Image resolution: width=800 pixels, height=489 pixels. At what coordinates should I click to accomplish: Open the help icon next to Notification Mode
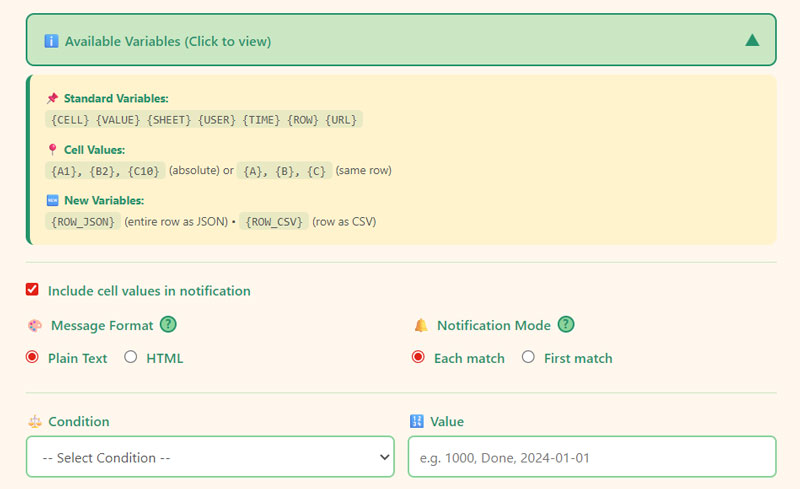[566, 324]
